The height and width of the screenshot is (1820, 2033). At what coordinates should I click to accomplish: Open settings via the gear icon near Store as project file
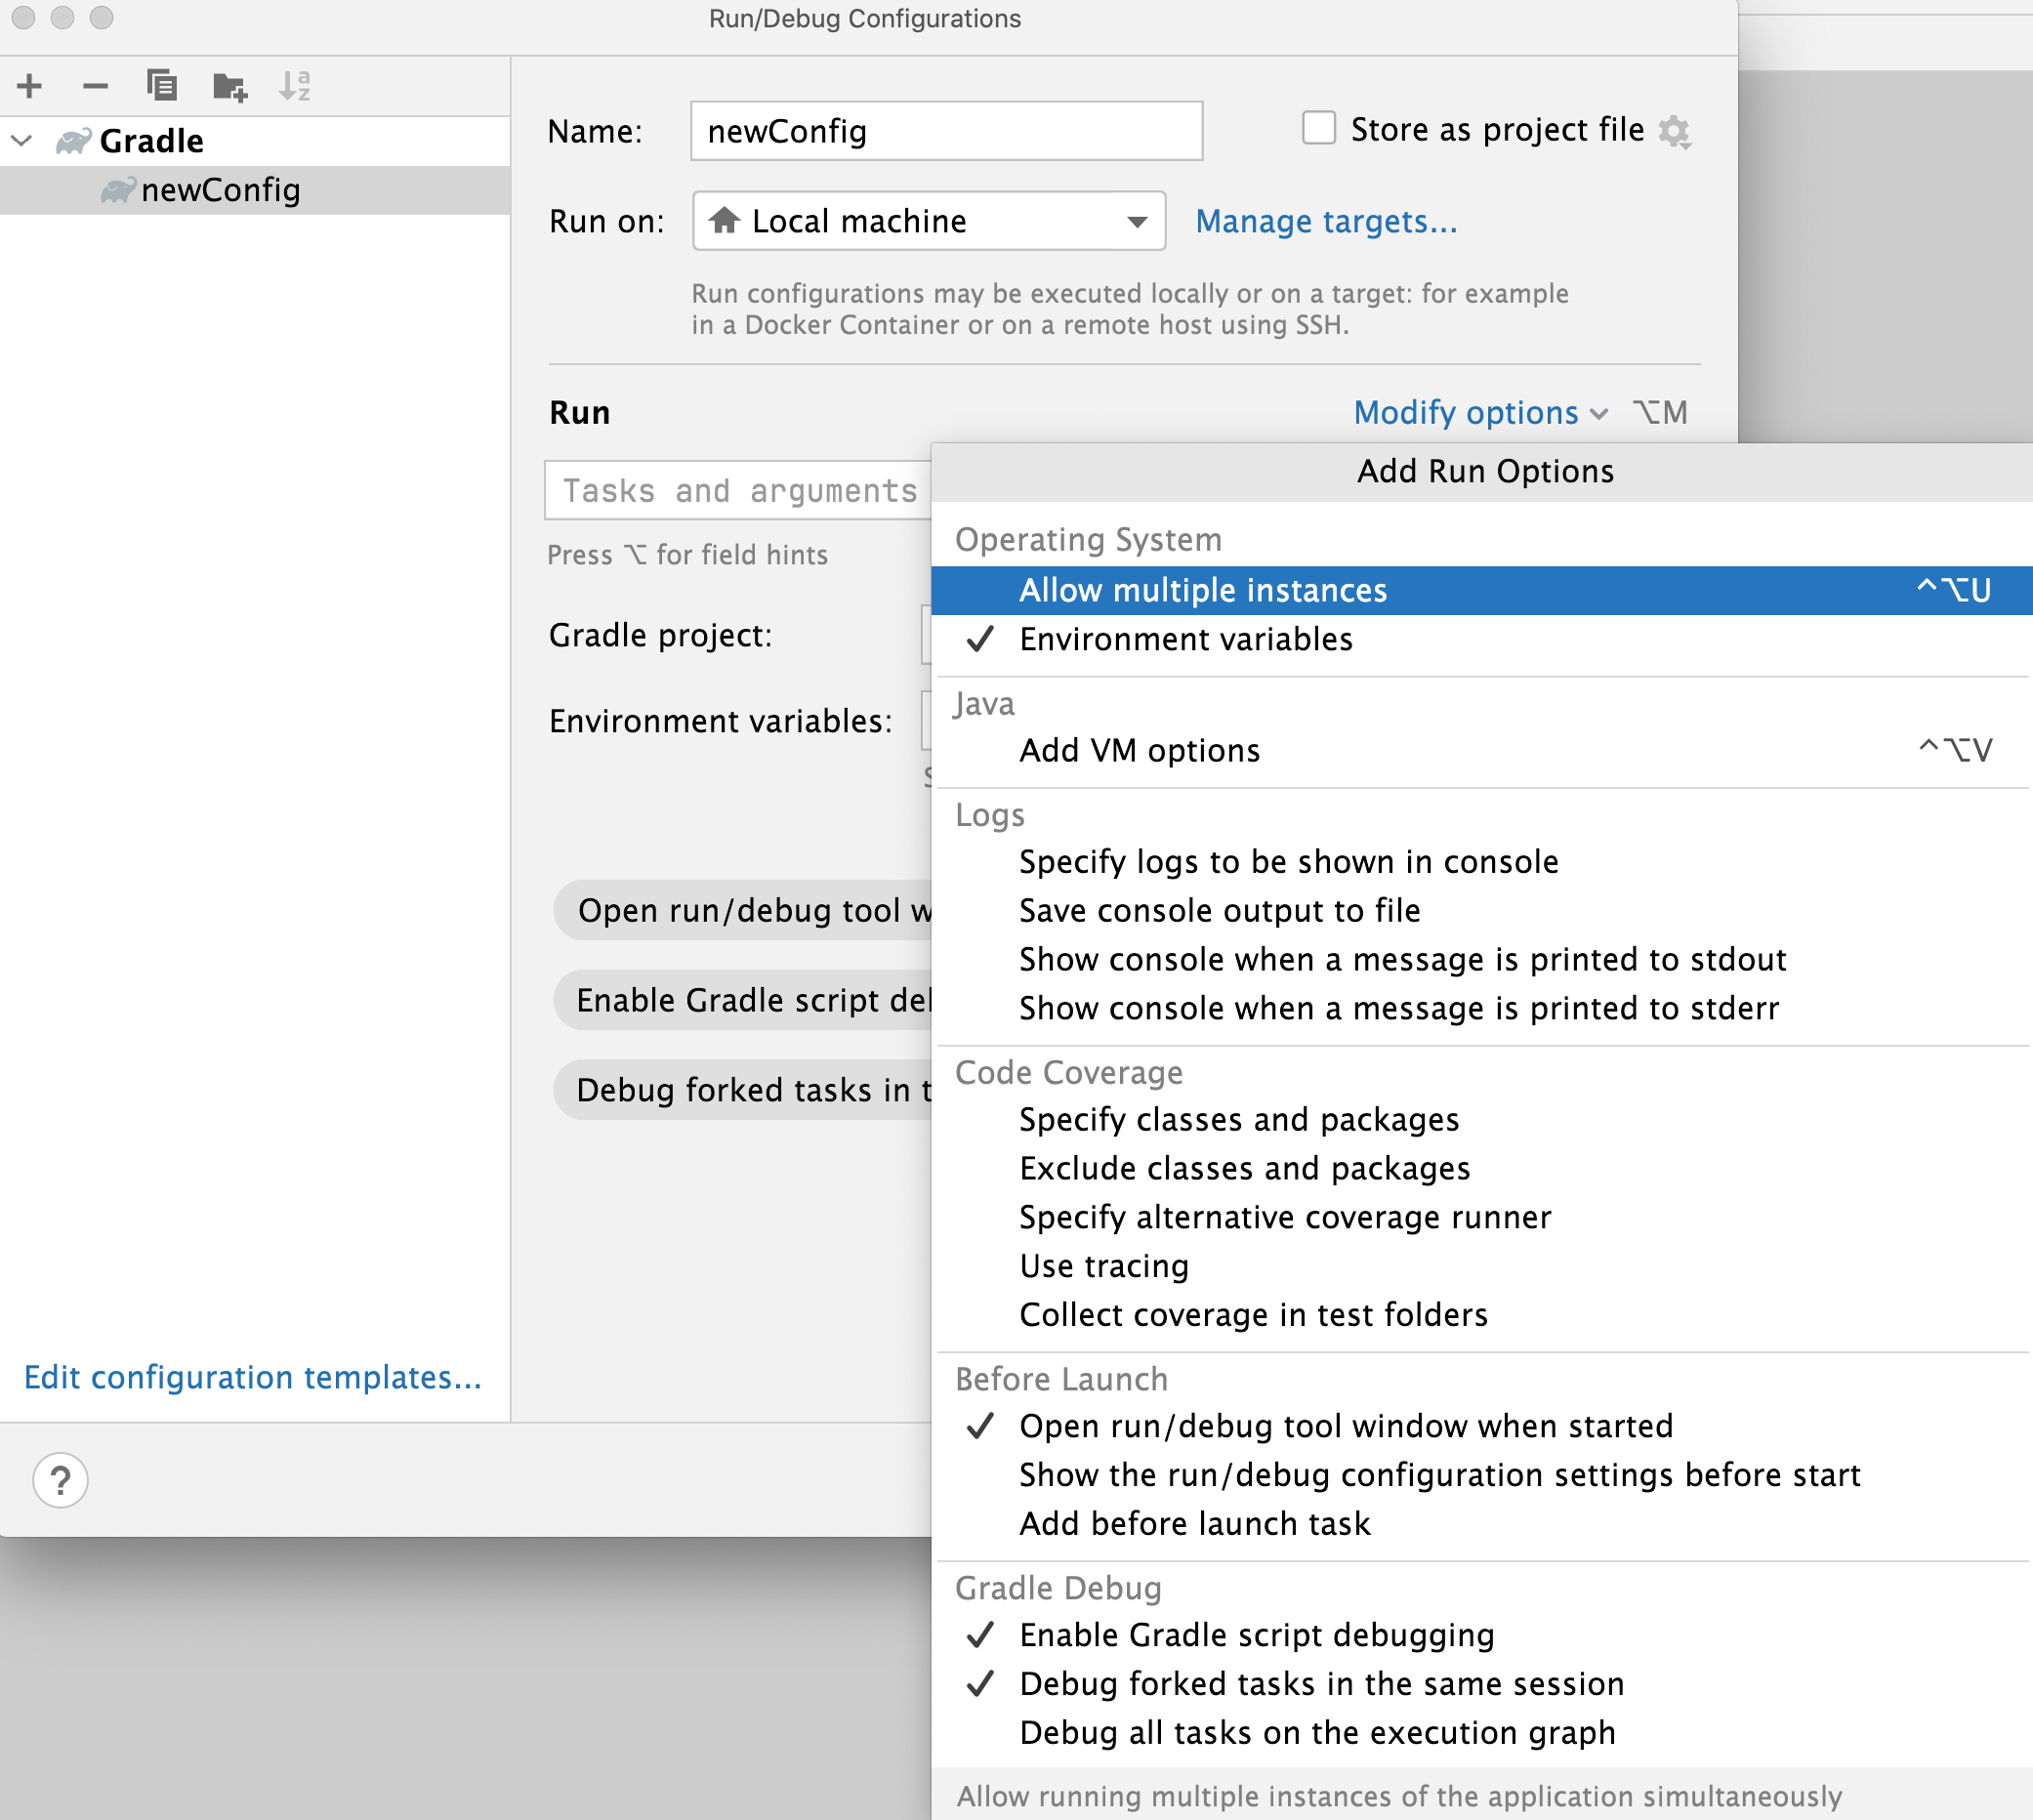[x=1677, y=131]
